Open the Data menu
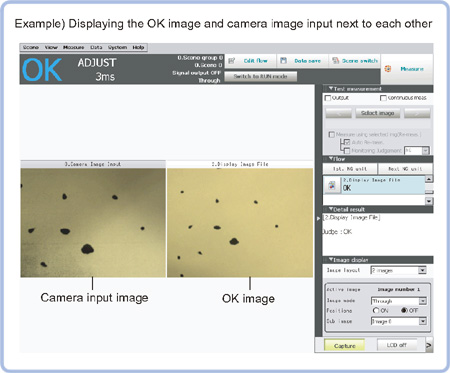The width and height of the screenshot is (450, 373). click(x=96, y=47)
